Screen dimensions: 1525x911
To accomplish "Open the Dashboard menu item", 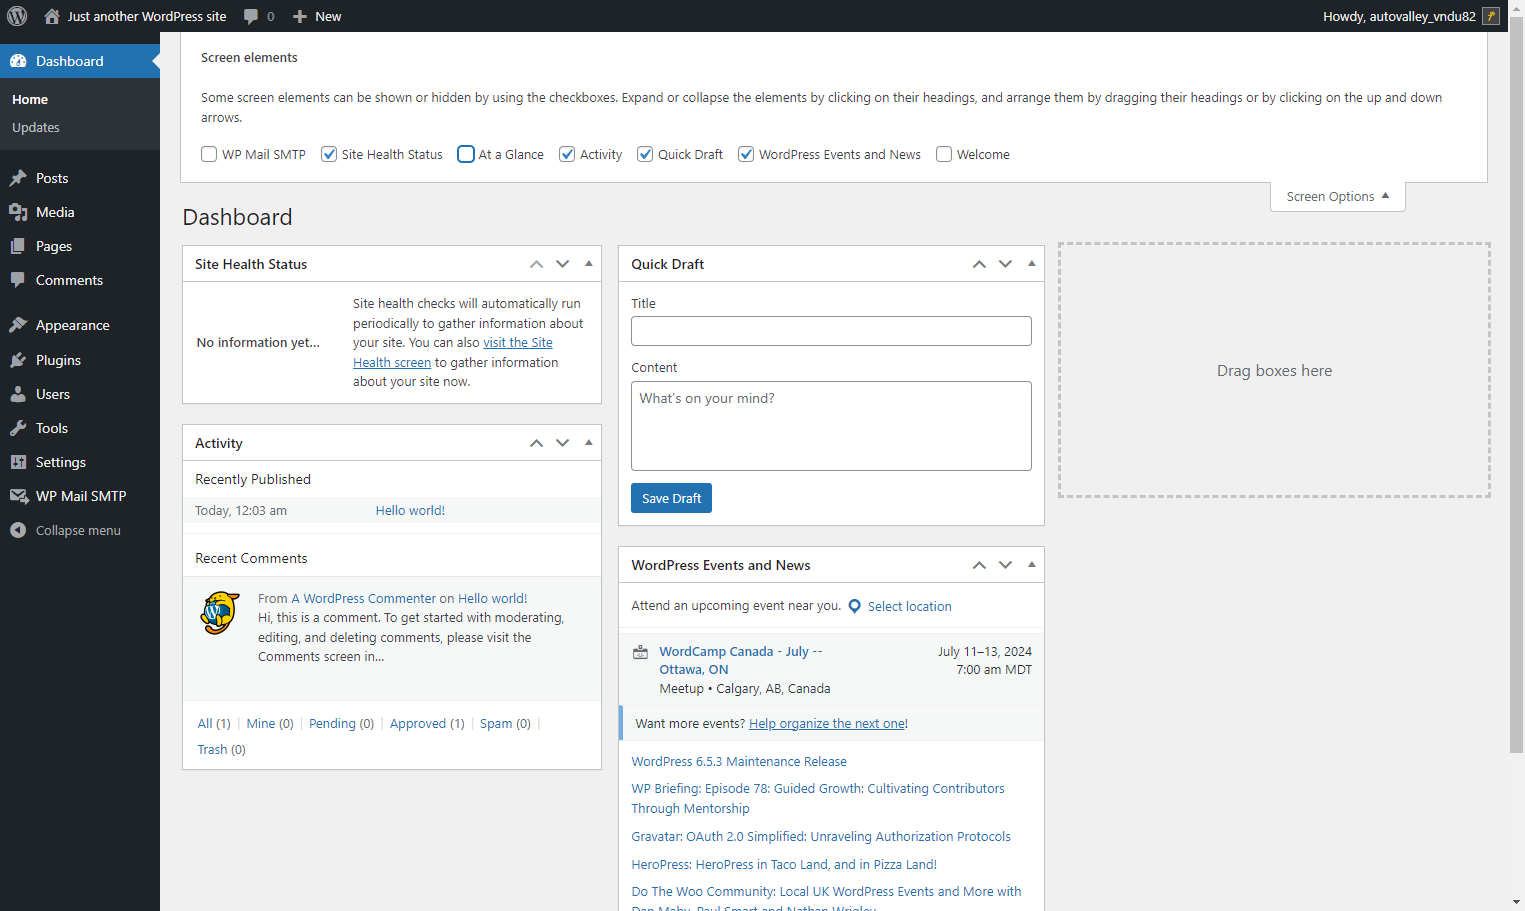I will [x=80, y=61].
